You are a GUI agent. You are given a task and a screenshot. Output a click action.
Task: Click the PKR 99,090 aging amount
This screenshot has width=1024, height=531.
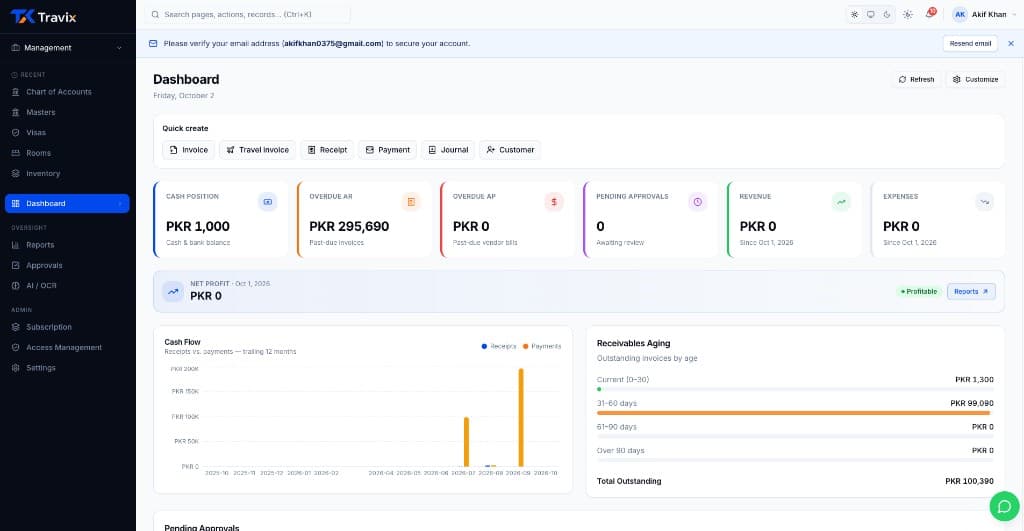pos(972,404)
